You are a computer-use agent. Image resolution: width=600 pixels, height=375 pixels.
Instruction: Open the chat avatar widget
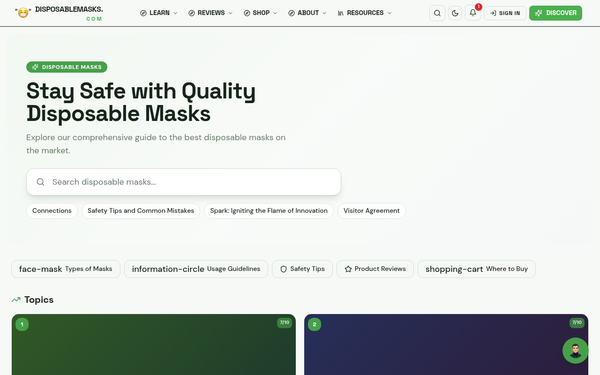575,350
